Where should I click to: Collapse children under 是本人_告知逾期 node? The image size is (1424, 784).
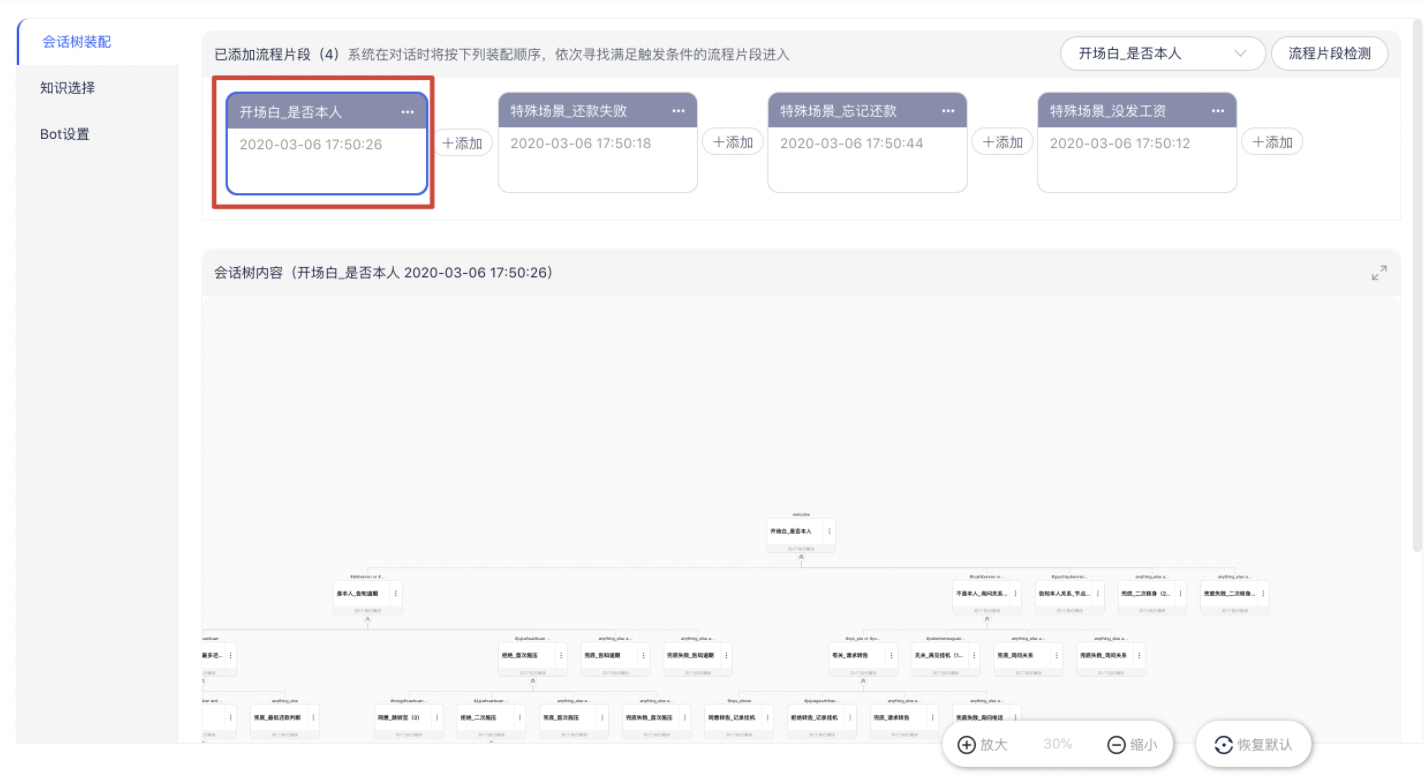point(368,619)
